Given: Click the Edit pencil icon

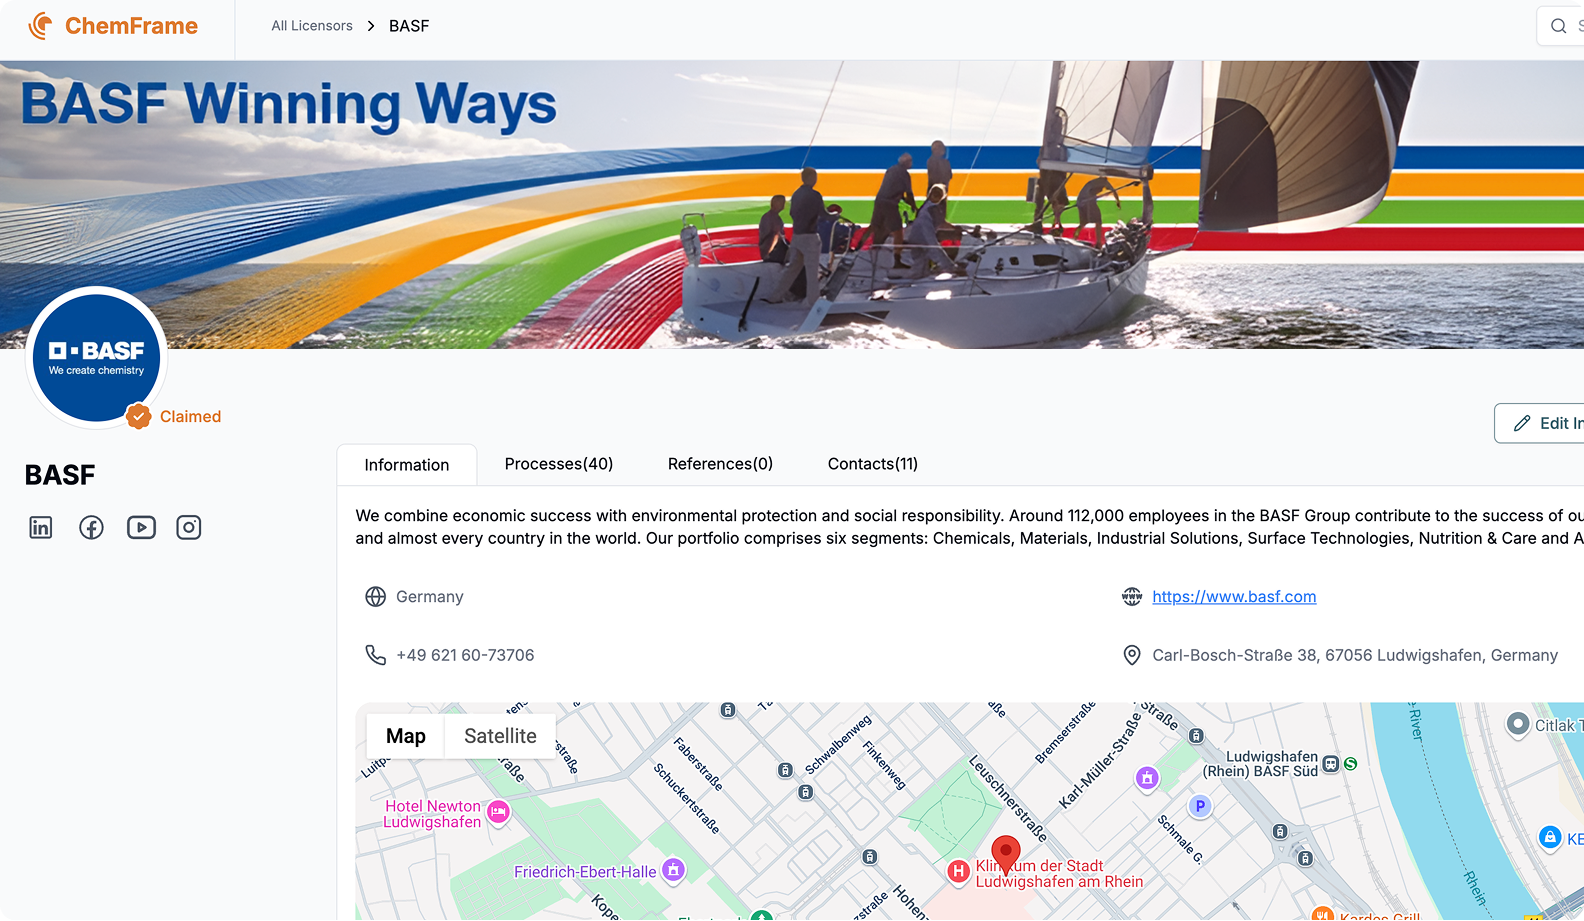Looking at the screenshot, I should coord(1522,423).
